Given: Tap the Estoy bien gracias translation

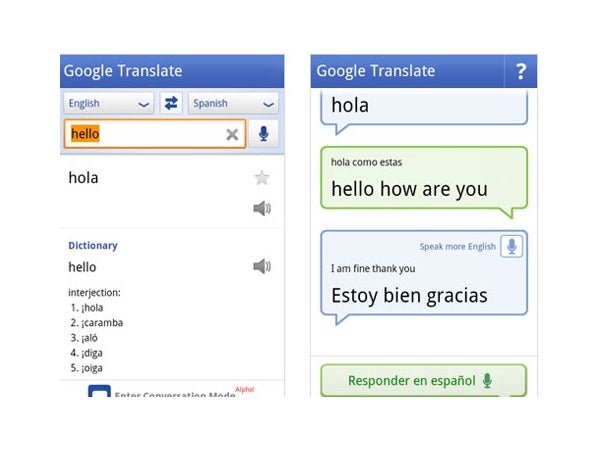Looking at the screenshot, I should (409, 295).
